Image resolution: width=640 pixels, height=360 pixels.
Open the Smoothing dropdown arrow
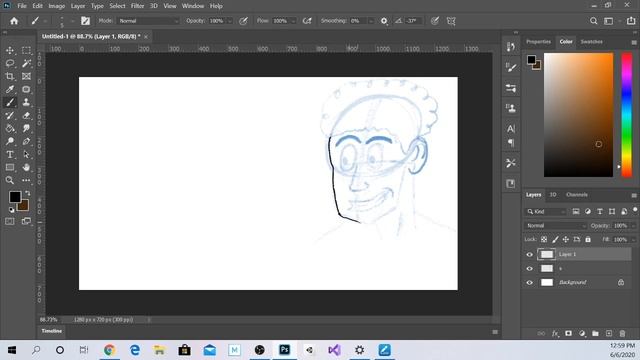pos(371,21)
